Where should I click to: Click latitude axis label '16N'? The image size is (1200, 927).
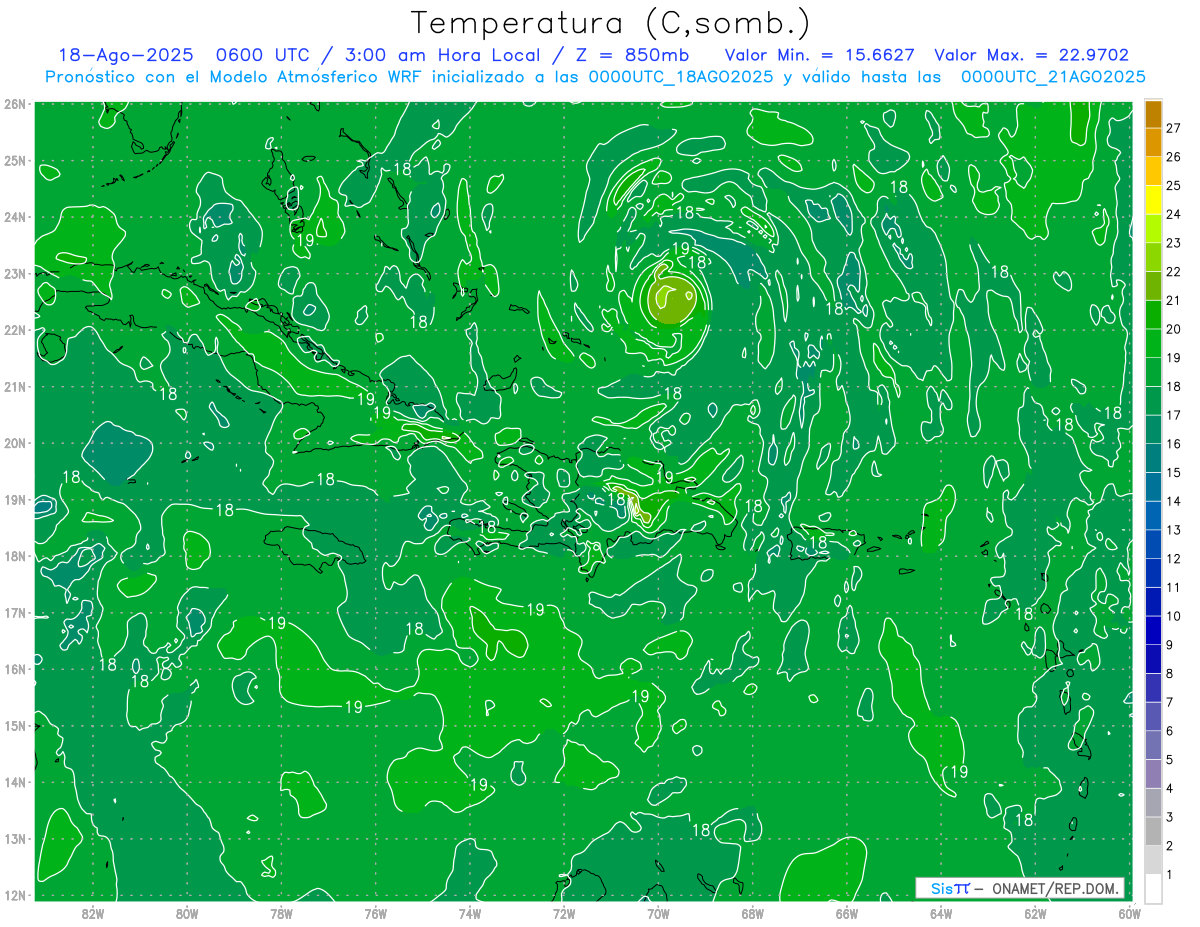coord(15,669)
